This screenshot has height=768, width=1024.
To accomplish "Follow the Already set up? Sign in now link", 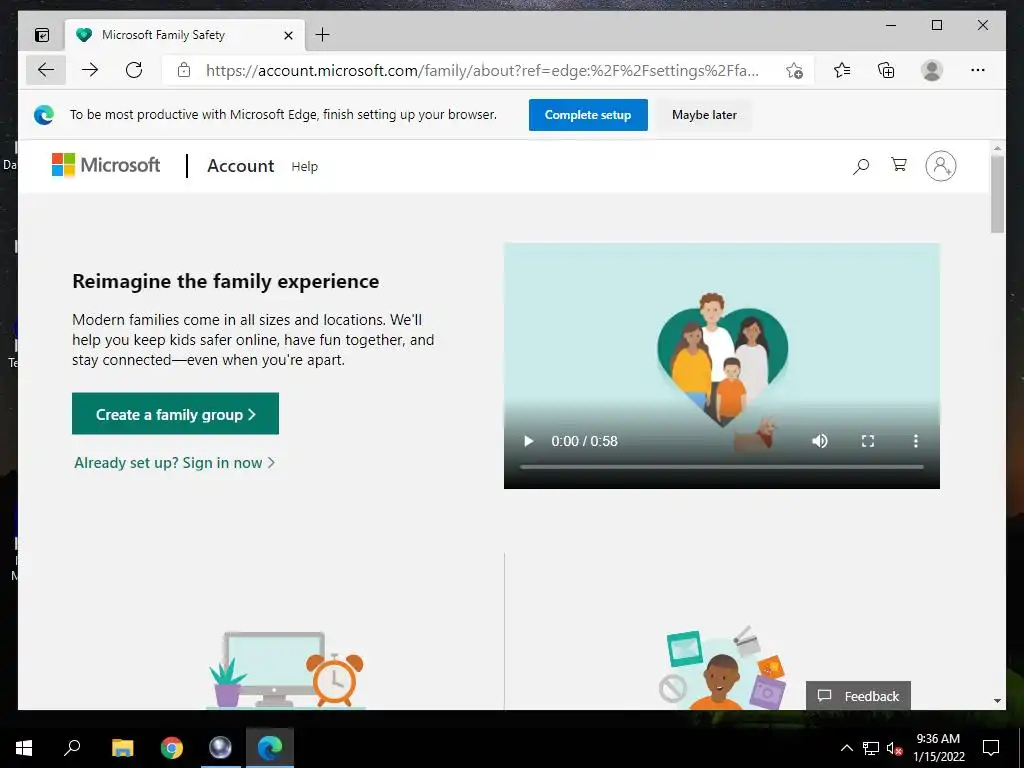I will pyautogui.click(x=174, y=463).
